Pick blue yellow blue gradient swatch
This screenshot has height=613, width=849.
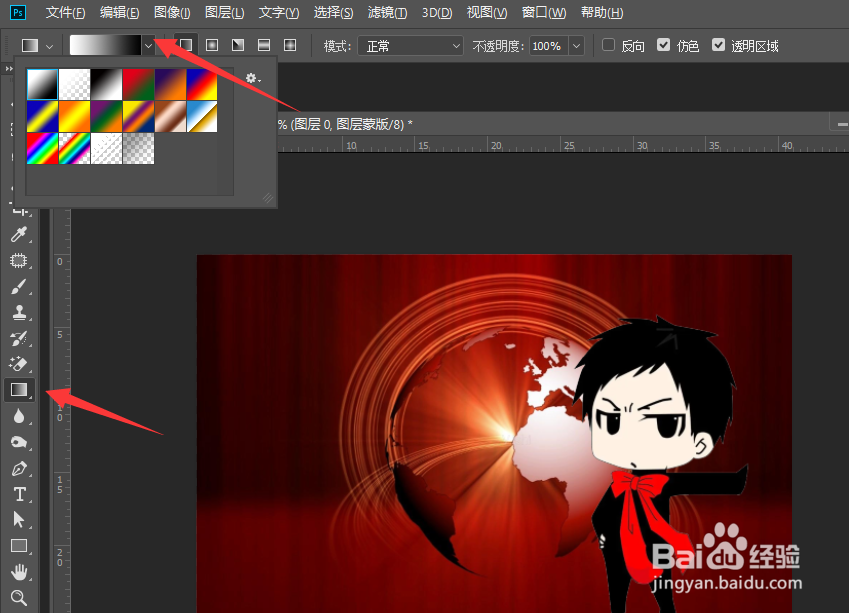tap(42, 116)
